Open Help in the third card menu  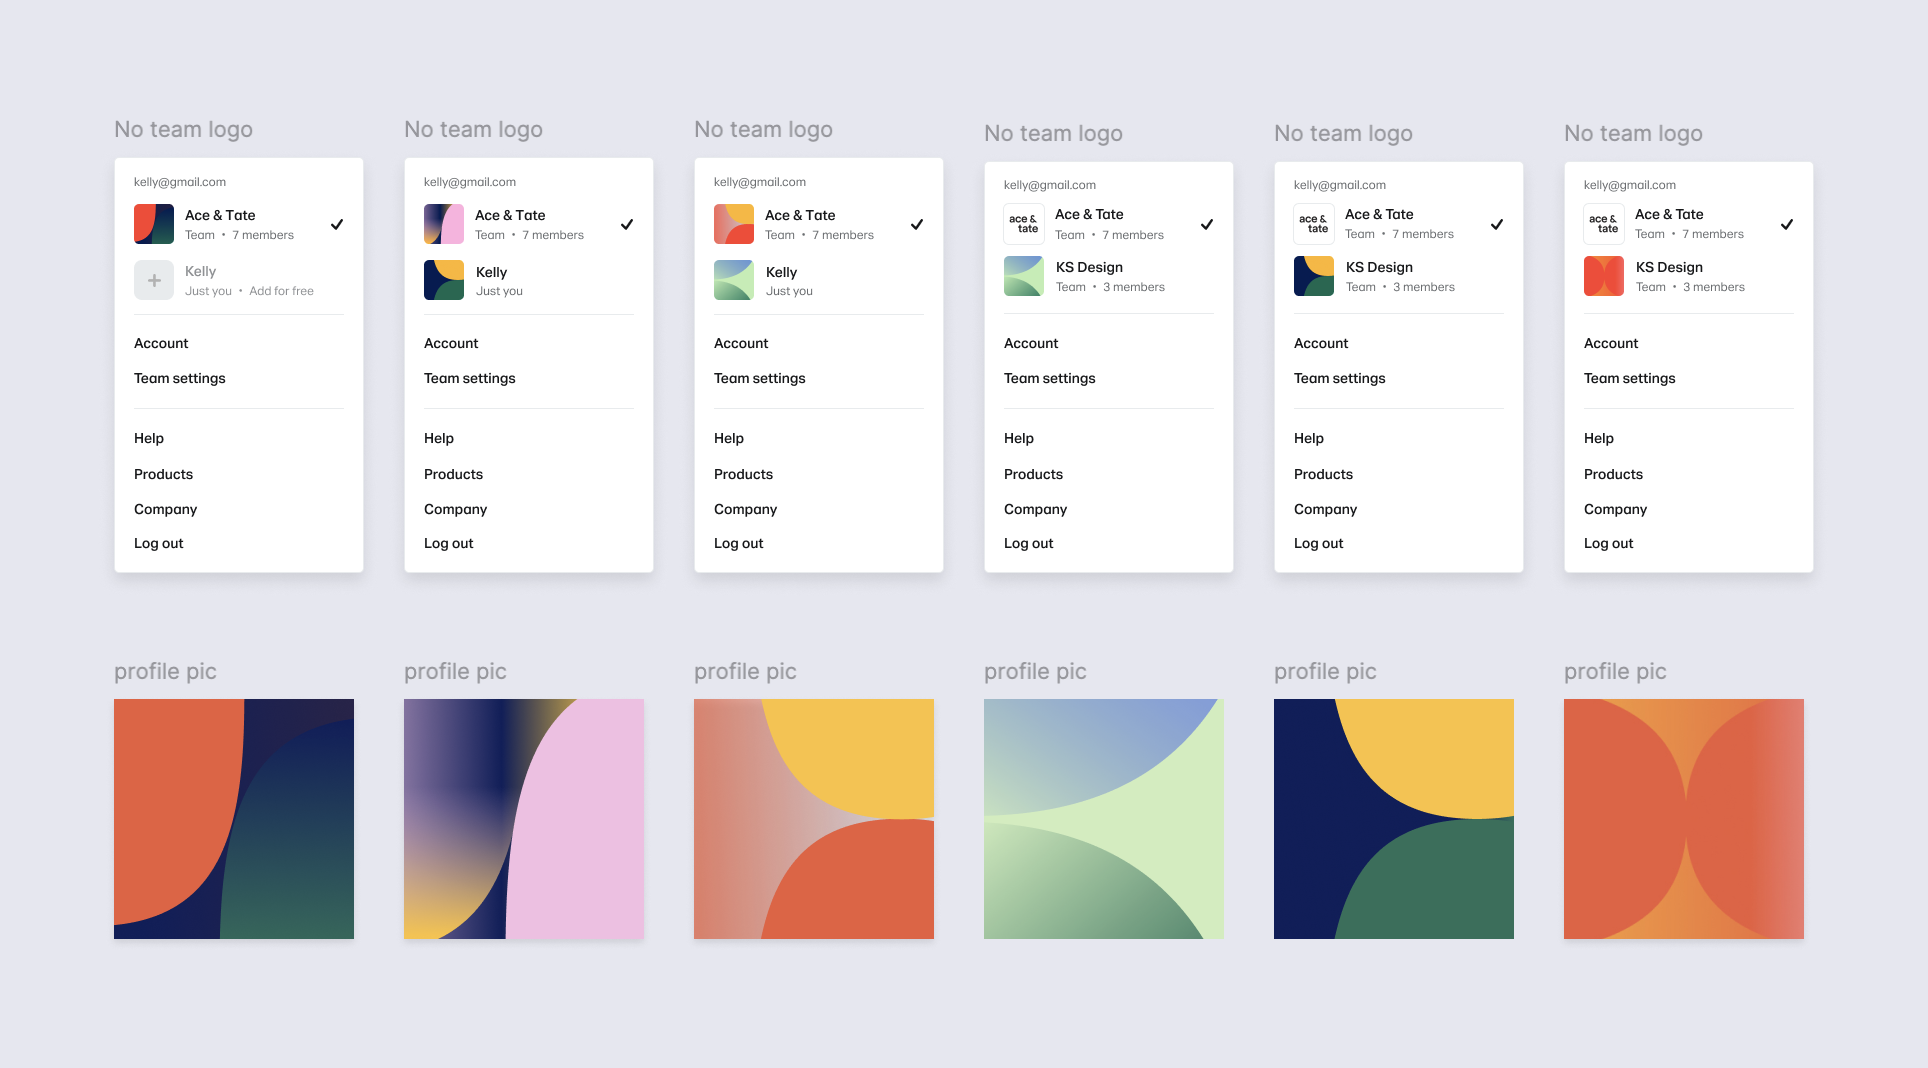tap(729, 438)
